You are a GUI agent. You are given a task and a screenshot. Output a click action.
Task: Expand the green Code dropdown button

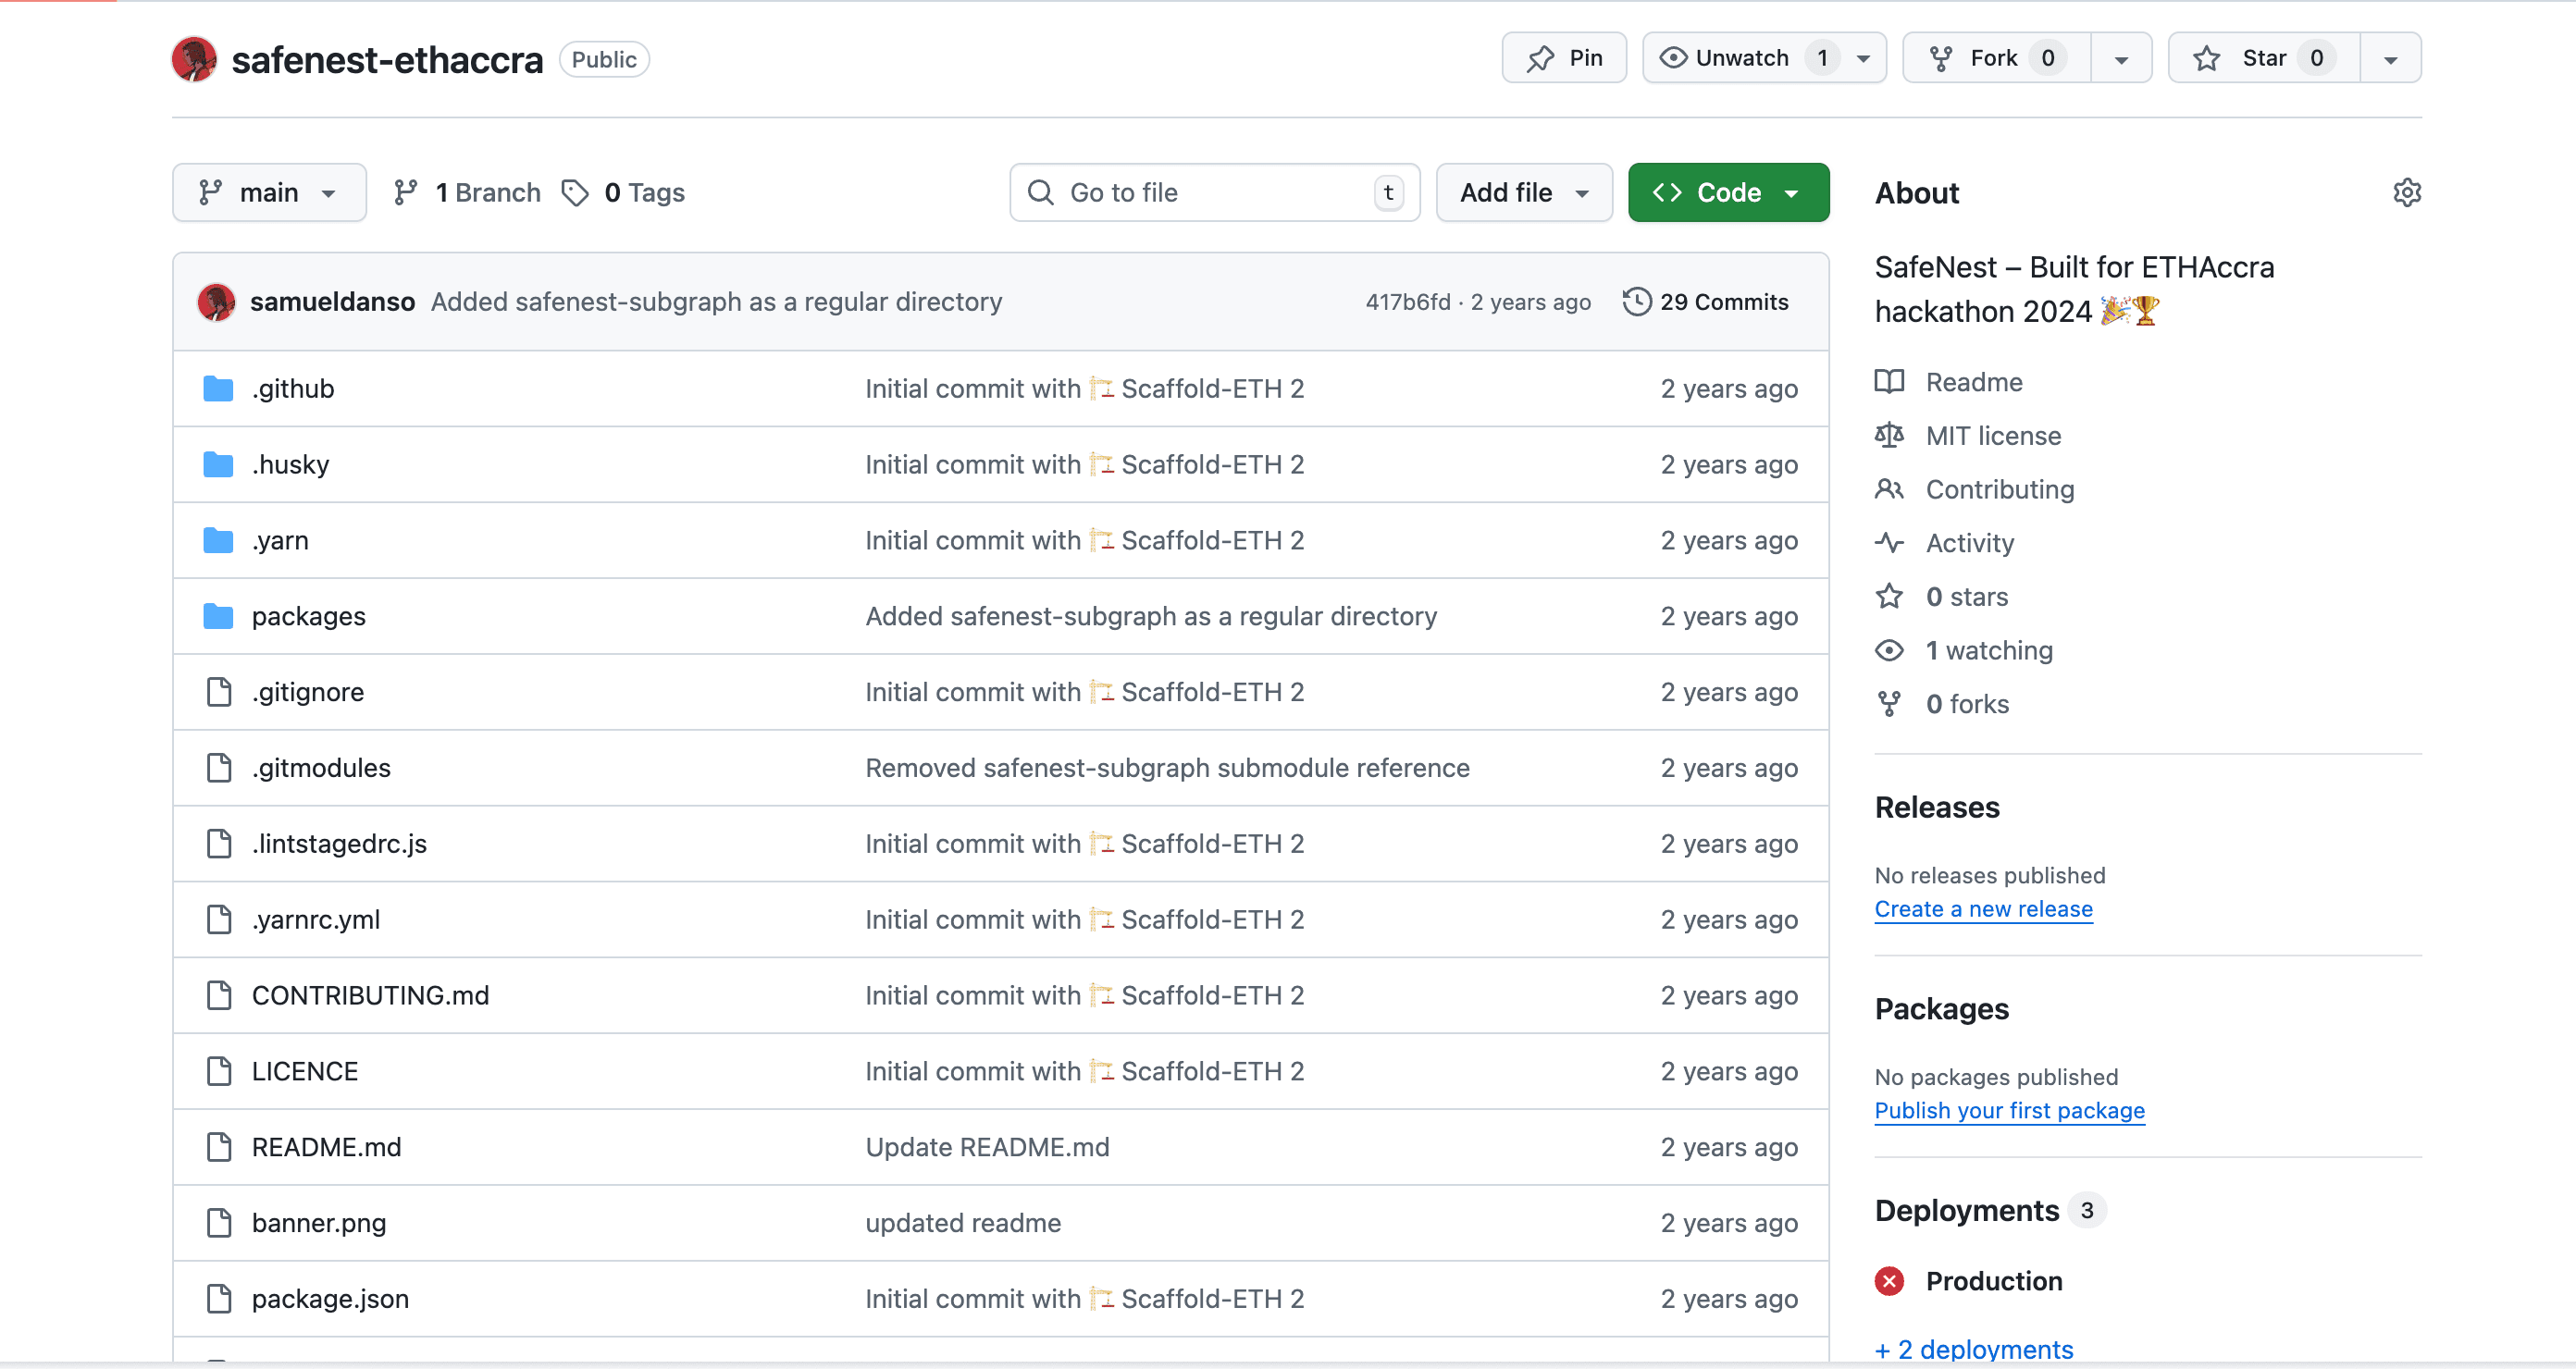[x=1728, y=192]
